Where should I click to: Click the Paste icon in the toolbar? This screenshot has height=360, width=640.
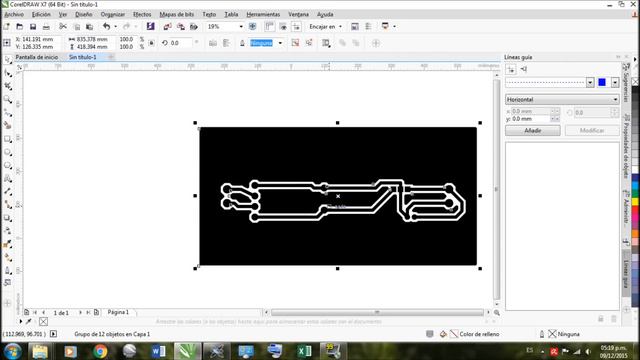[89, 27]
